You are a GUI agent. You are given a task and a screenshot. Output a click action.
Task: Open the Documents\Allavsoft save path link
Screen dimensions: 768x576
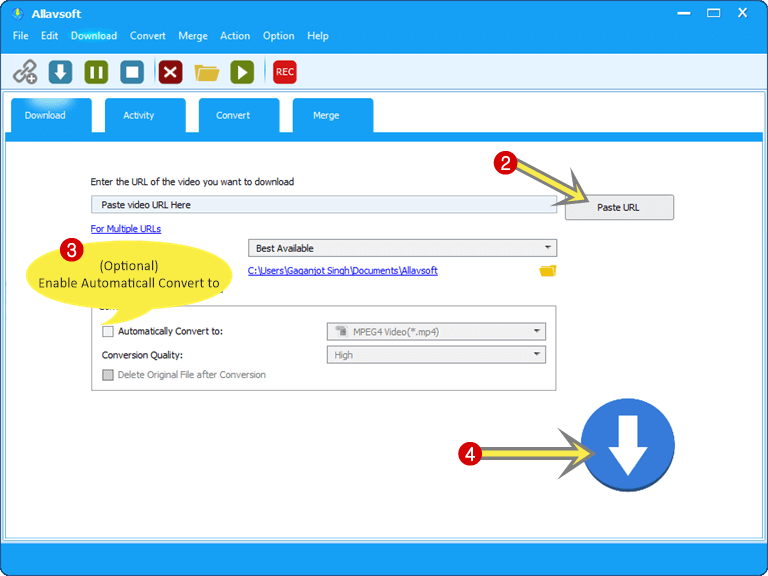point(342,270)
